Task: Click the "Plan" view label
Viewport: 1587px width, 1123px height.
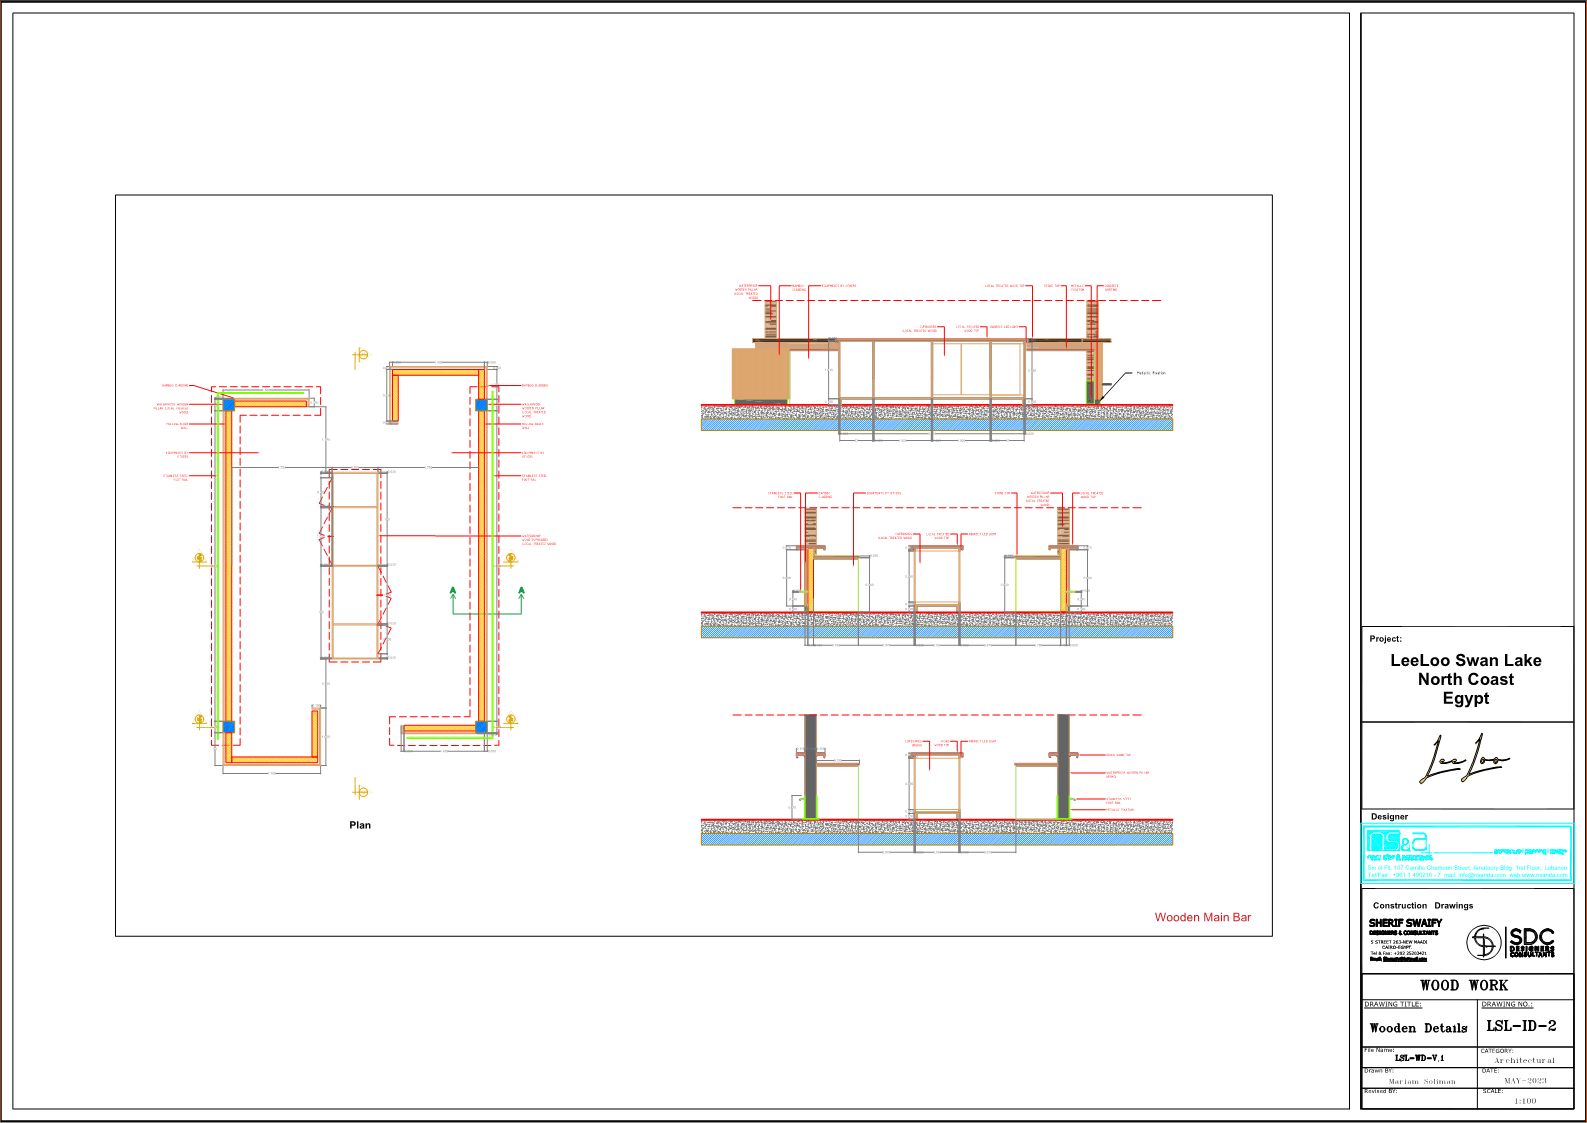Action: click(x=360, y=825)
